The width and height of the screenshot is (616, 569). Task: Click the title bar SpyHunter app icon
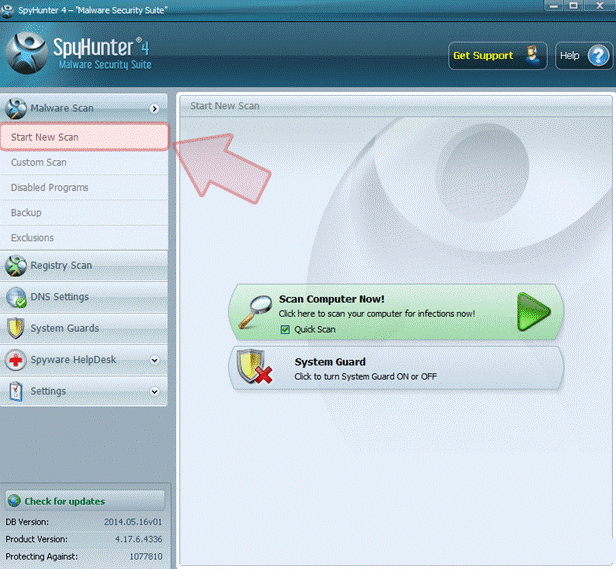coord(7,11)
